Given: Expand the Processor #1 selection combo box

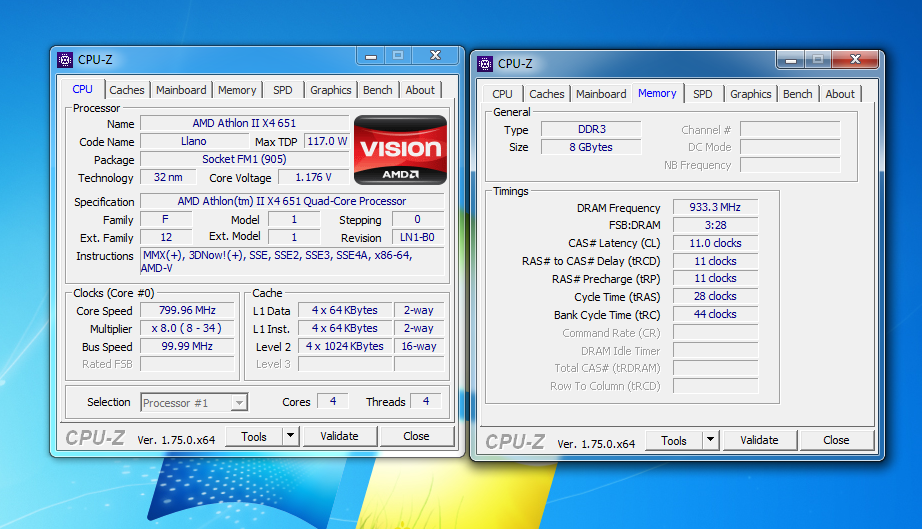Looking at the screenshot, I should [x=238, y=403].
